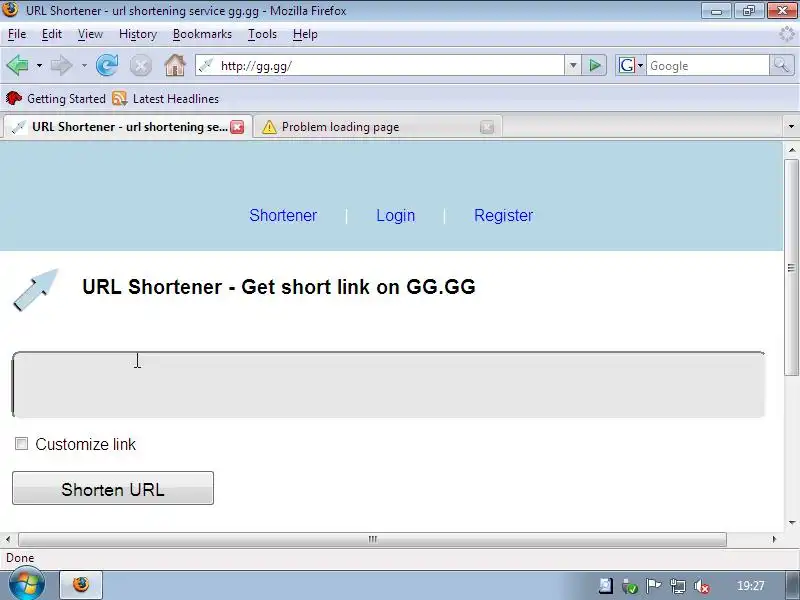Open the Google search engine selector
The height and width of the screenshot is (600, 800).
coord(631,65)
